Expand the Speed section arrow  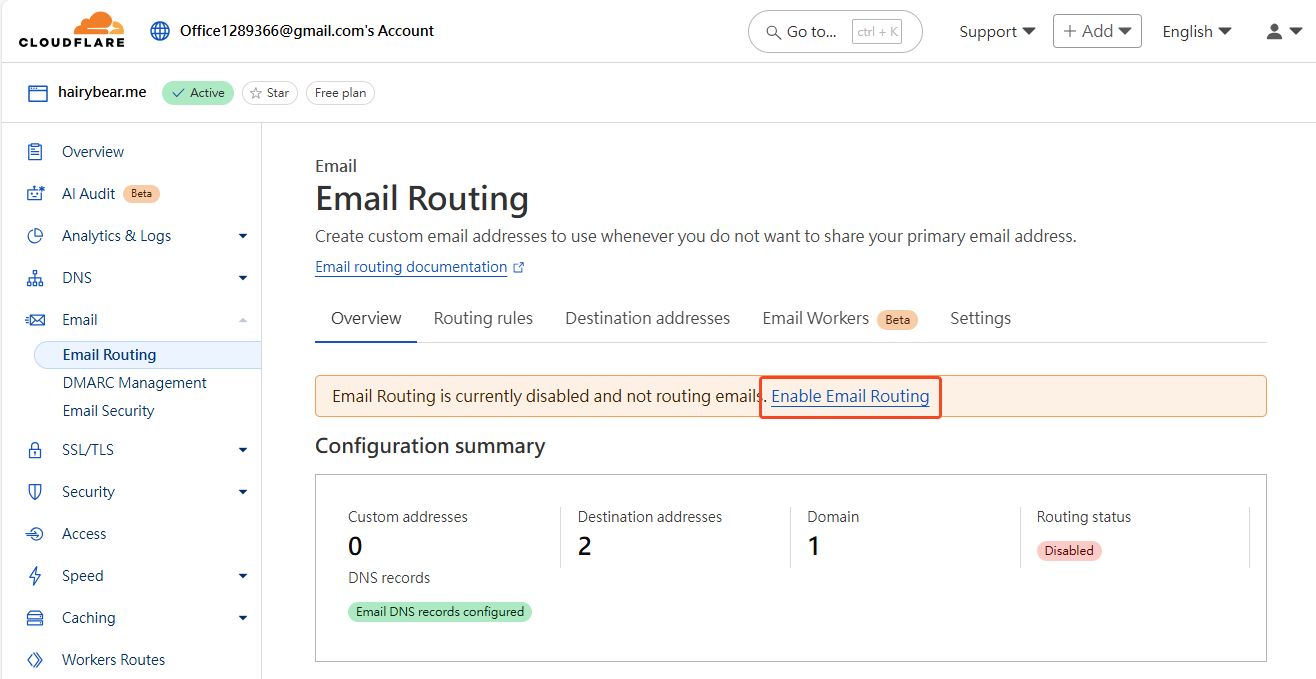pyautogui.click(x=243, y=576)
